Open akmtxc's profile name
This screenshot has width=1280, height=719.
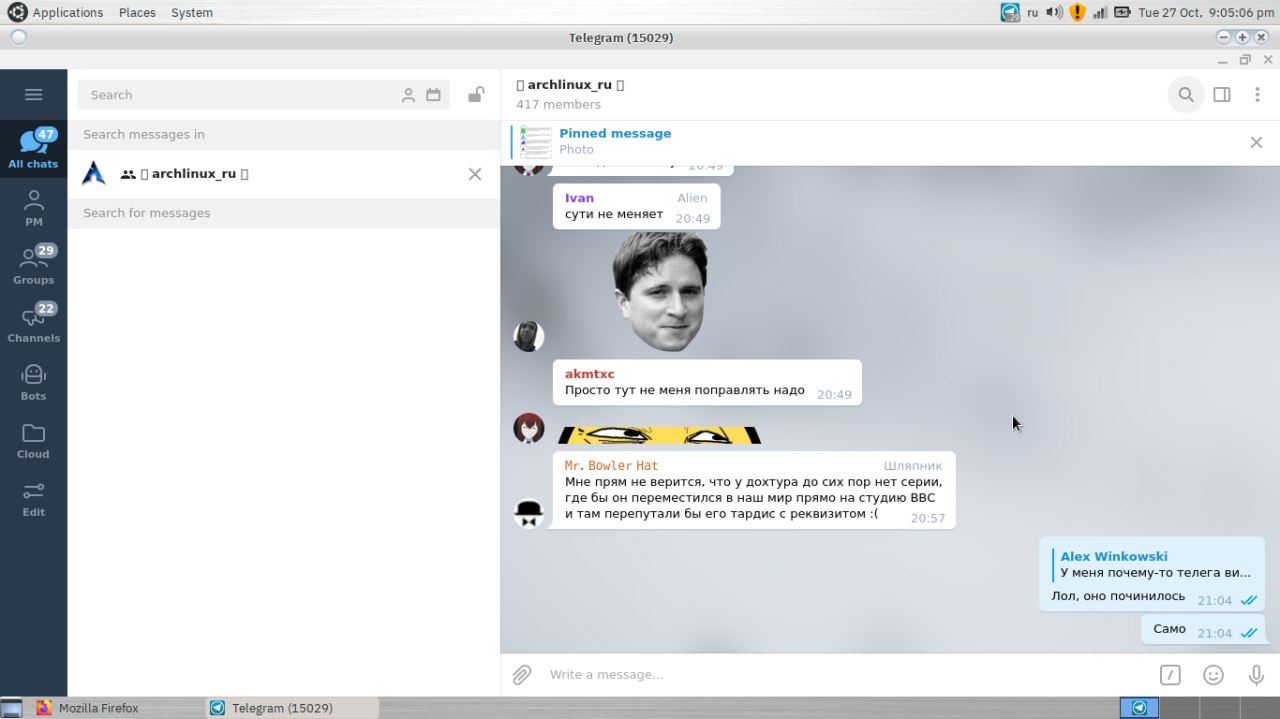coord(590,374)
